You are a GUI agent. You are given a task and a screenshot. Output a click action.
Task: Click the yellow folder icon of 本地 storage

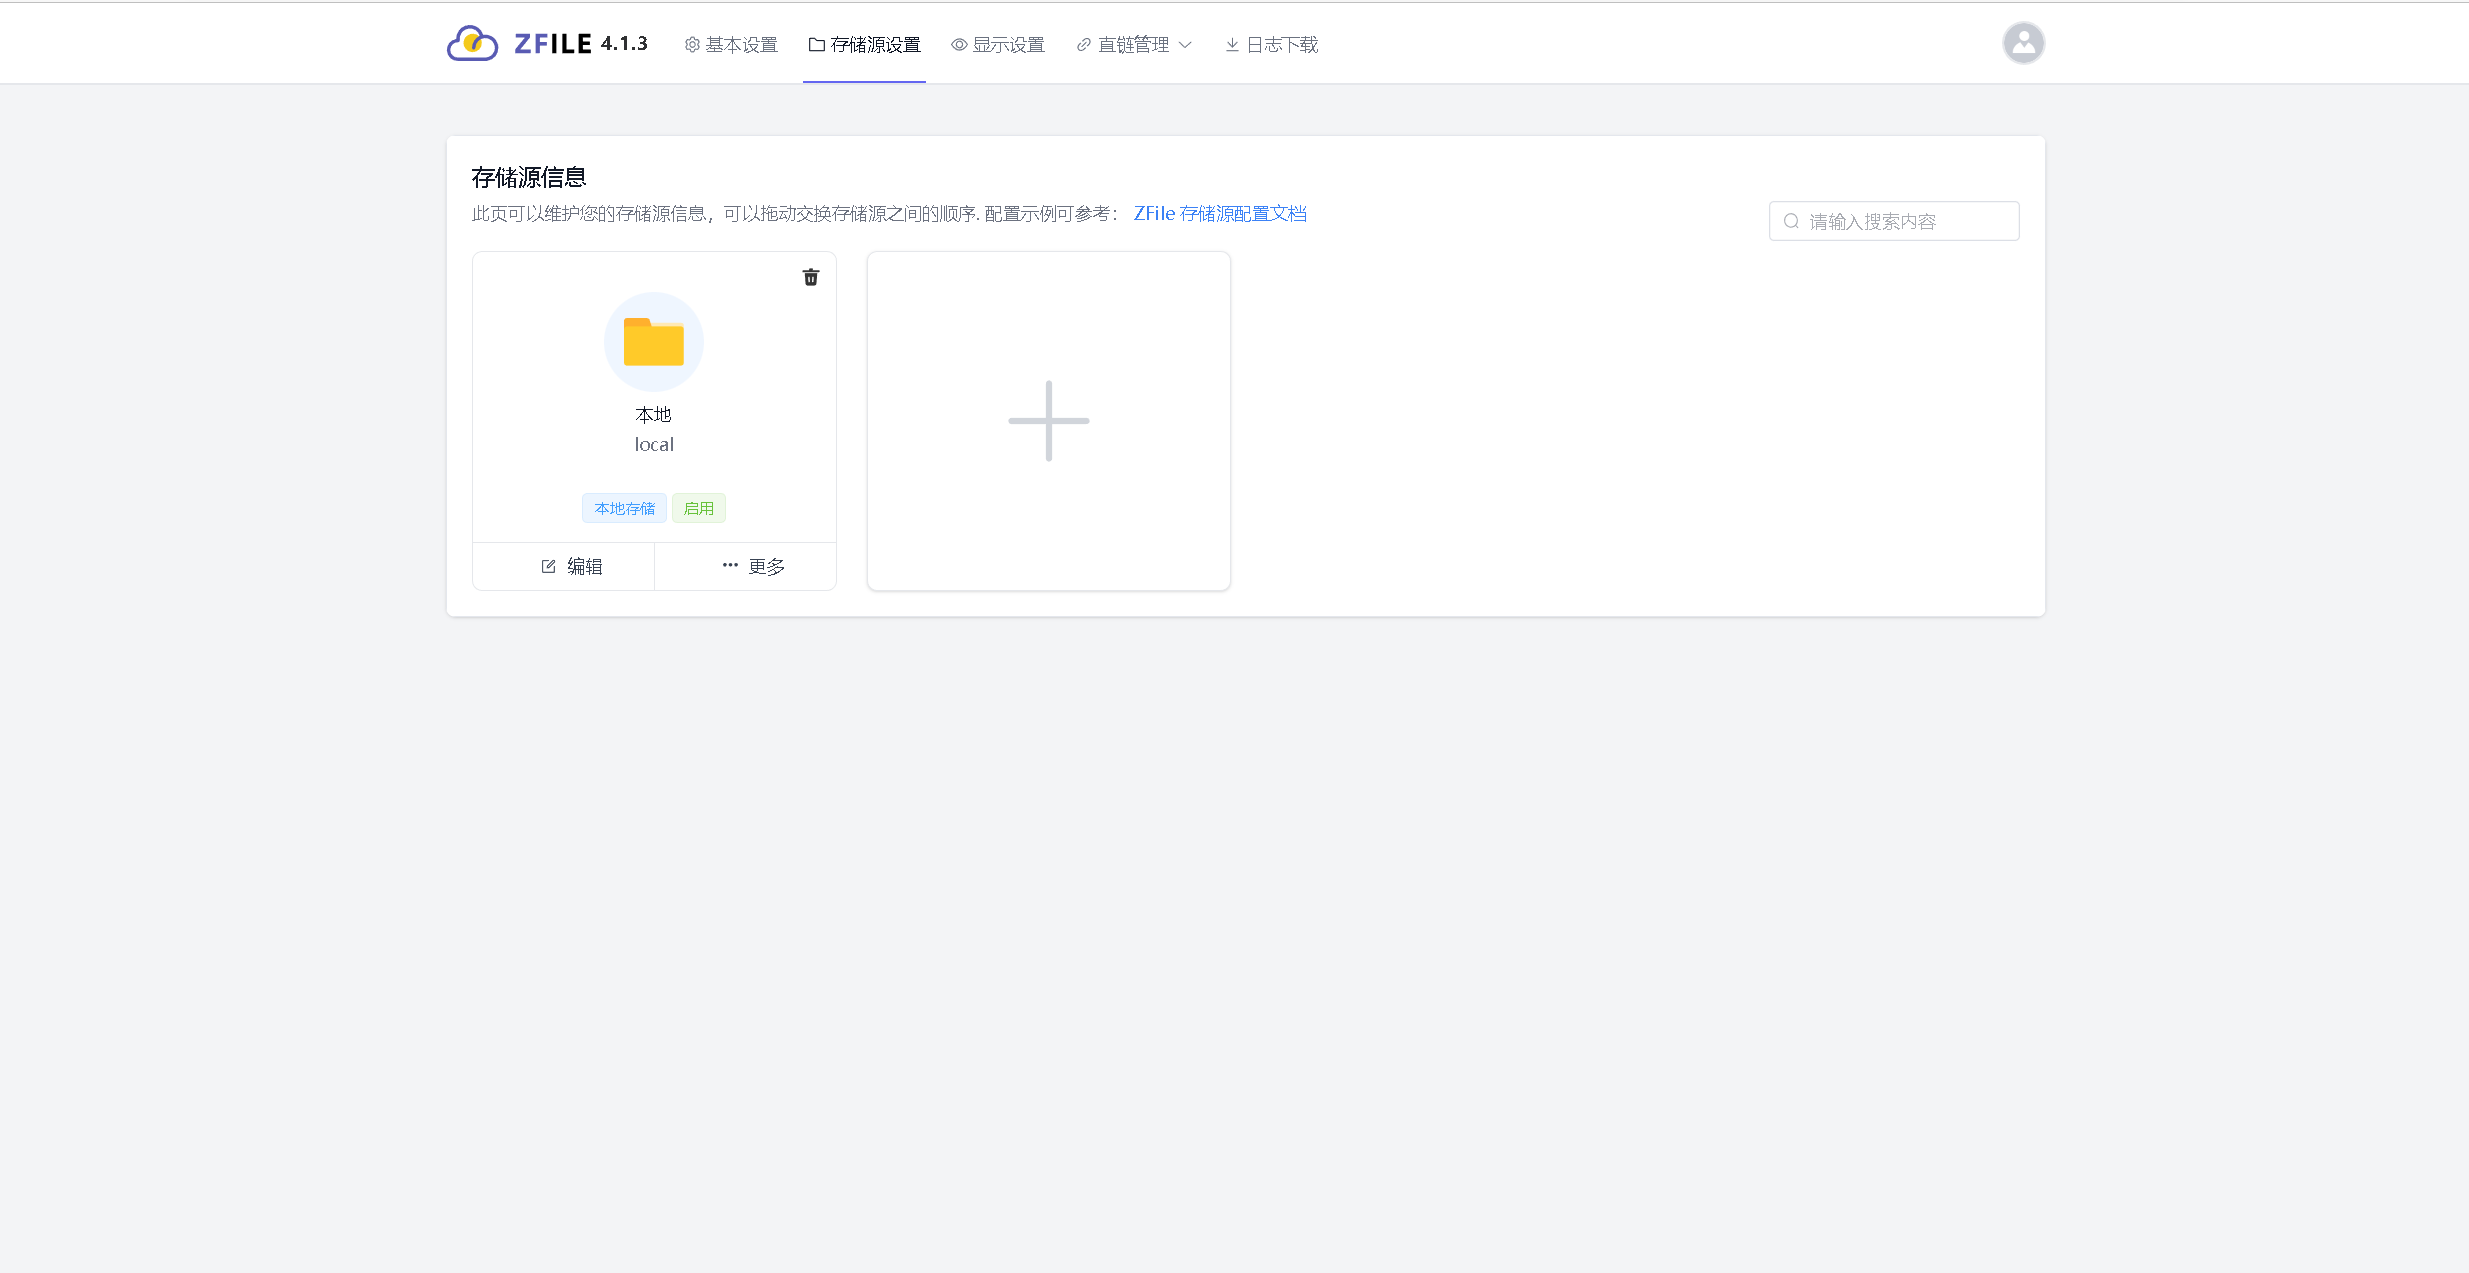(x=654, y=342)
